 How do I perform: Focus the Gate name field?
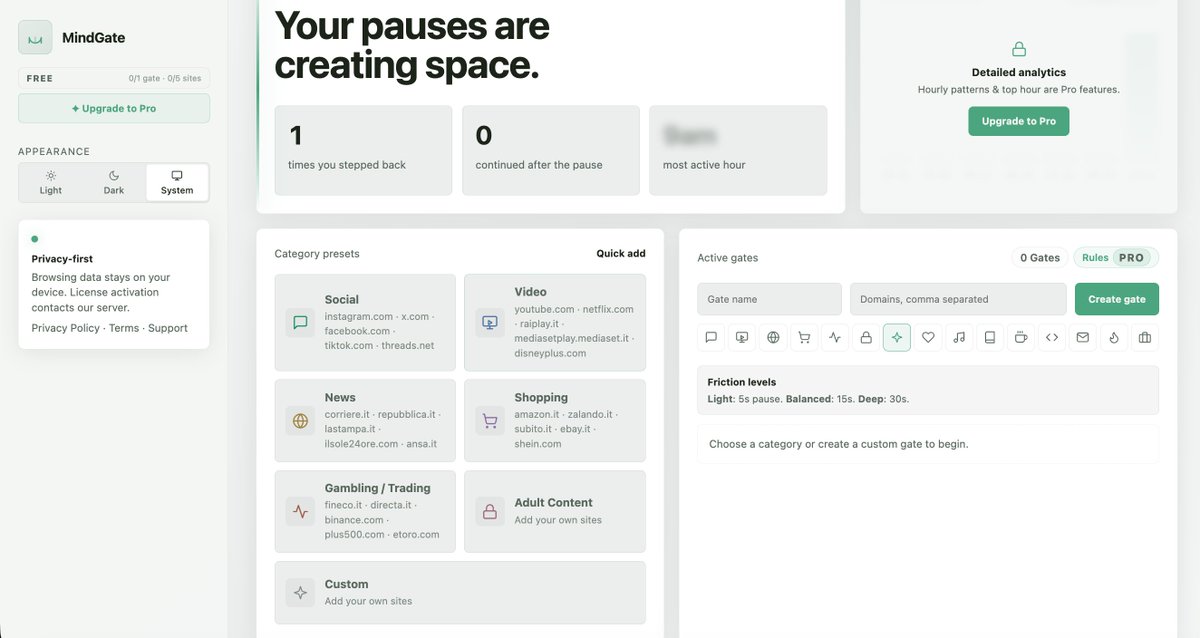coord(770,299)
